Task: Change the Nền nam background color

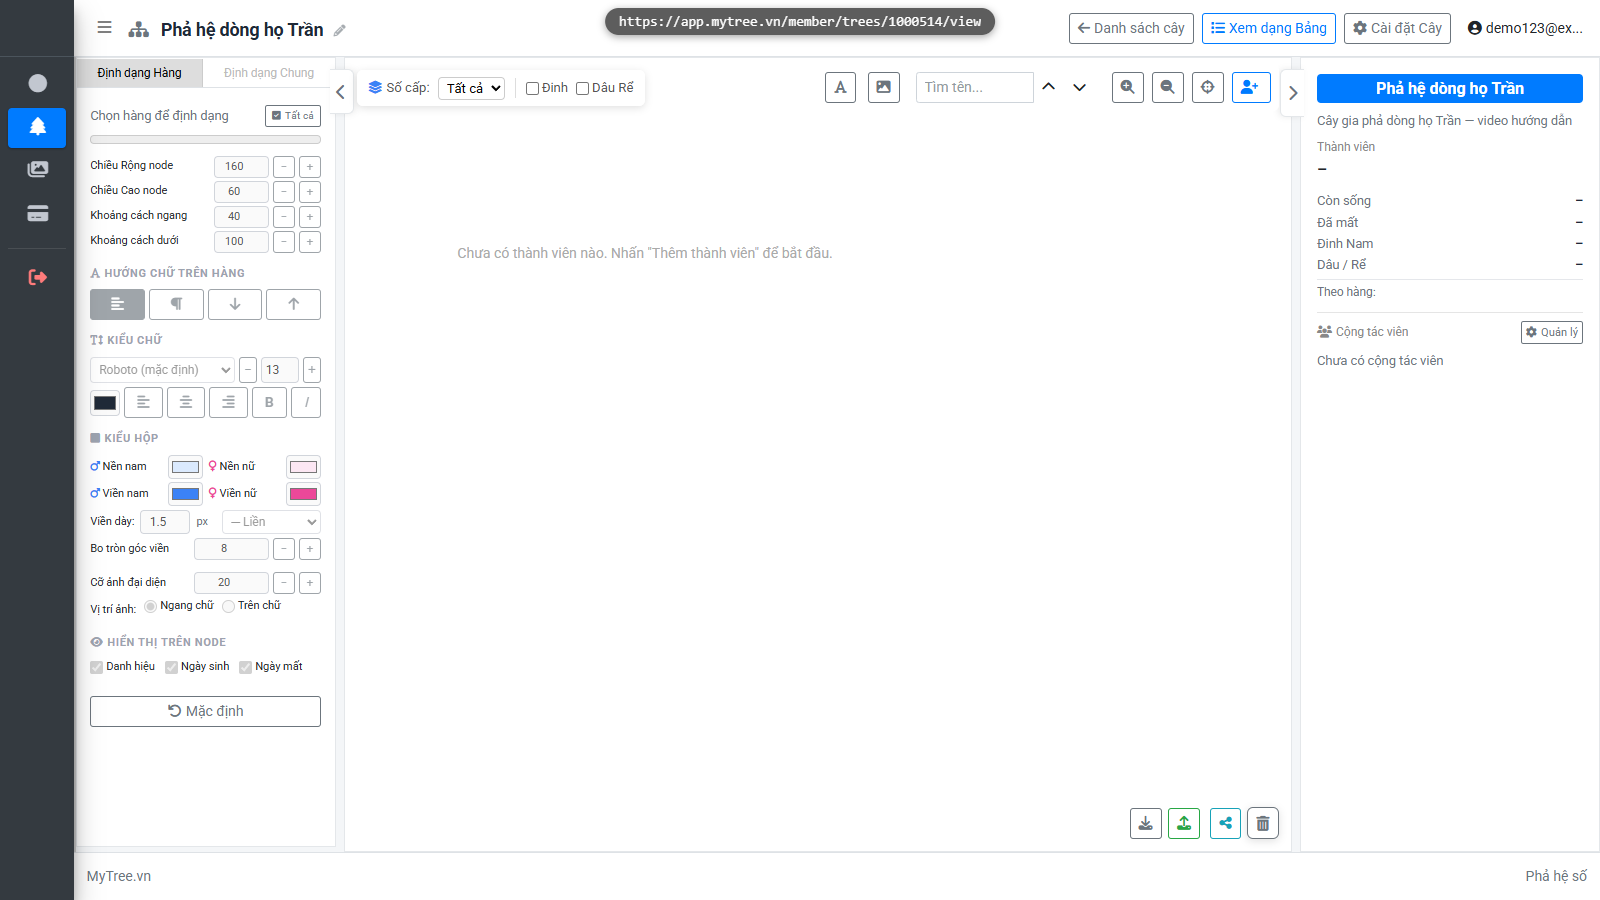Action: click(185, 467)
